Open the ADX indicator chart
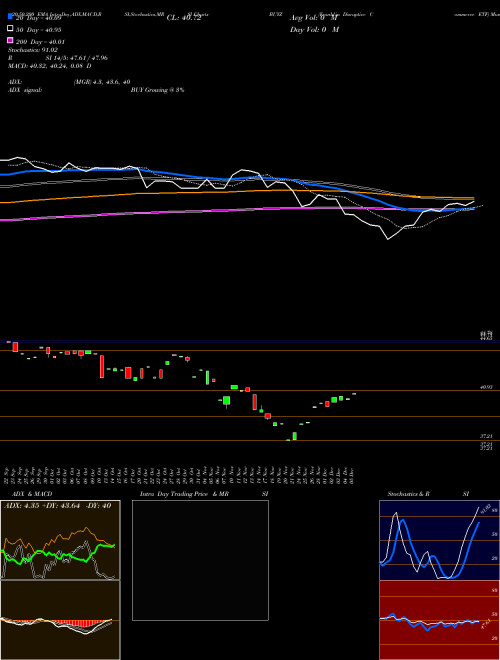This screenshot has width=500, height=660. click(60, 540)
